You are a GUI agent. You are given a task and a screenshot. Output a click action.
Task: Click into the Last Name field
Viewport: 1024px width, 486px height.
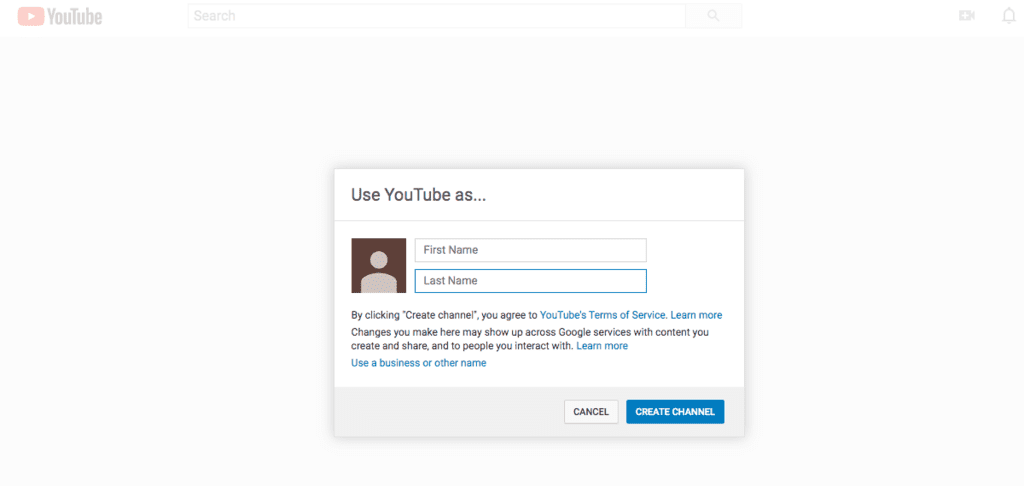click(530, 281)
